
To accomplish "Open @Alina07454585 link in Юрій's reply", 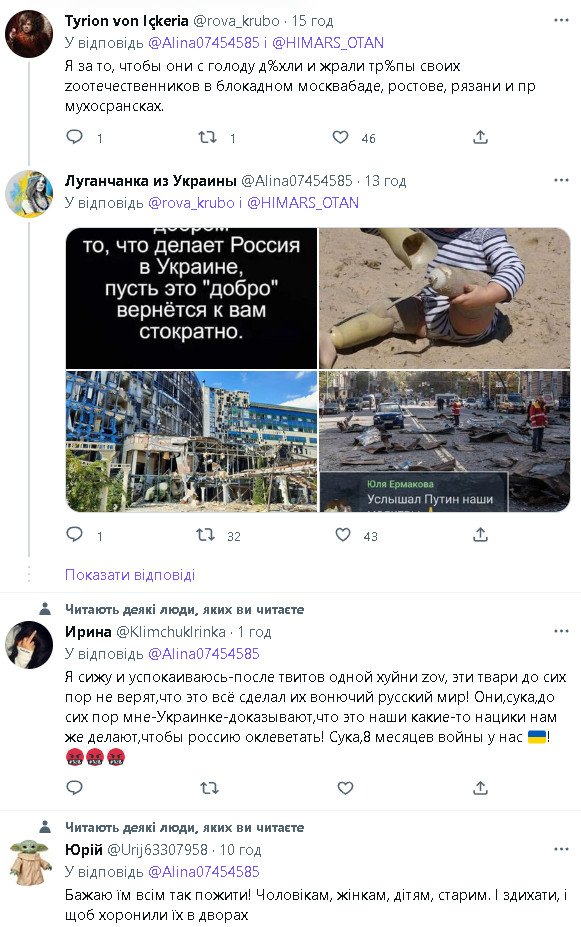I will [203, 871].
